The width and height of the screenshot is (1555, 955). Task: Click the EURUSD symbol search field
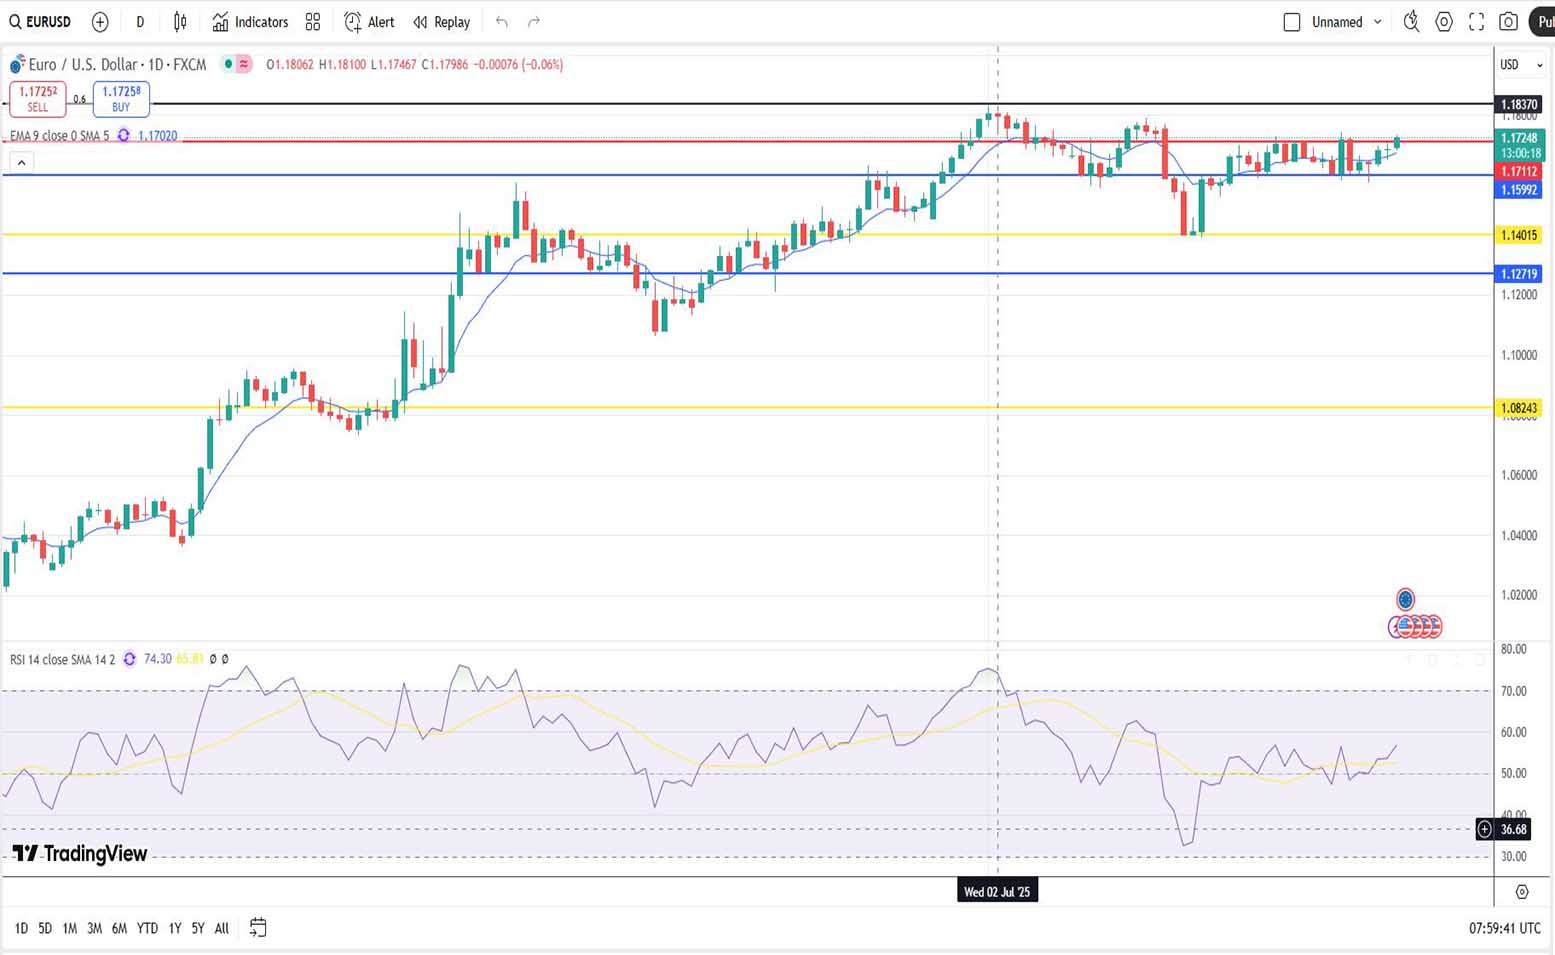(x=42, y=22)
